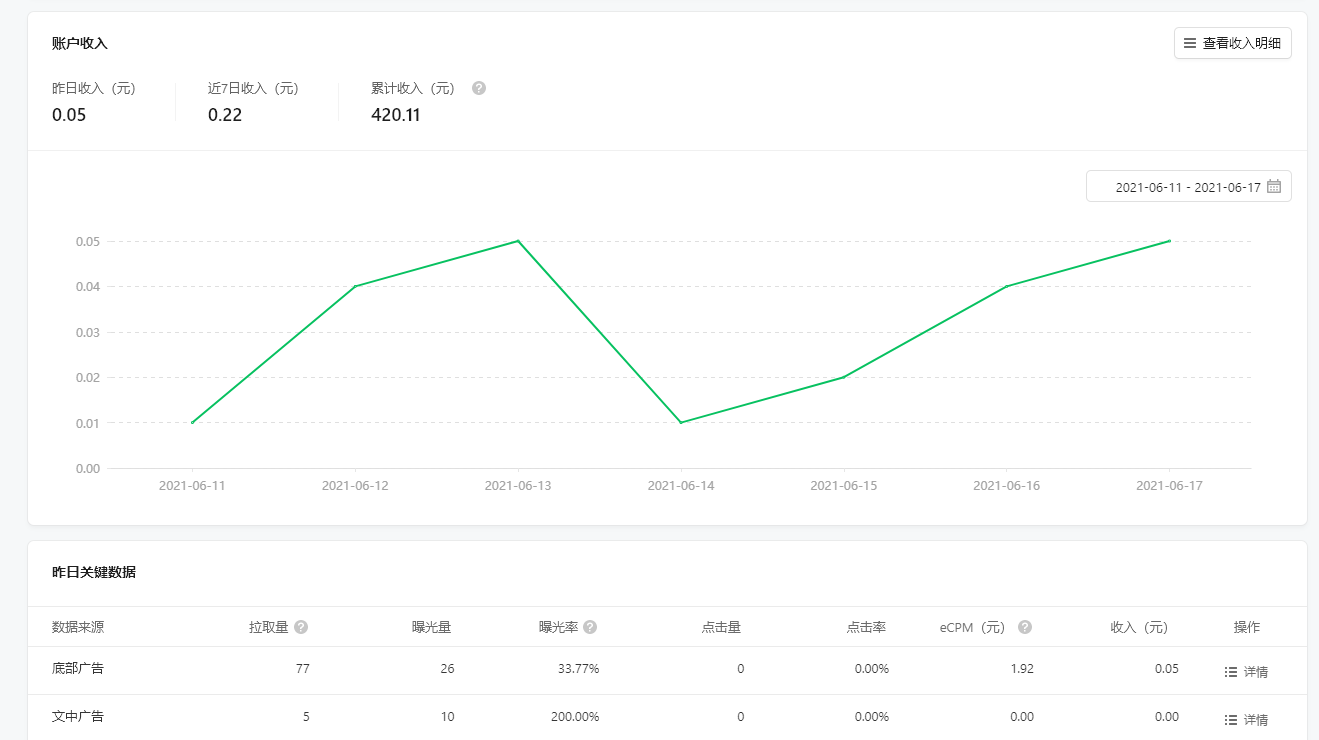
Task: Select the chart point for 2021-06-11
Action: tap(192, 423)
